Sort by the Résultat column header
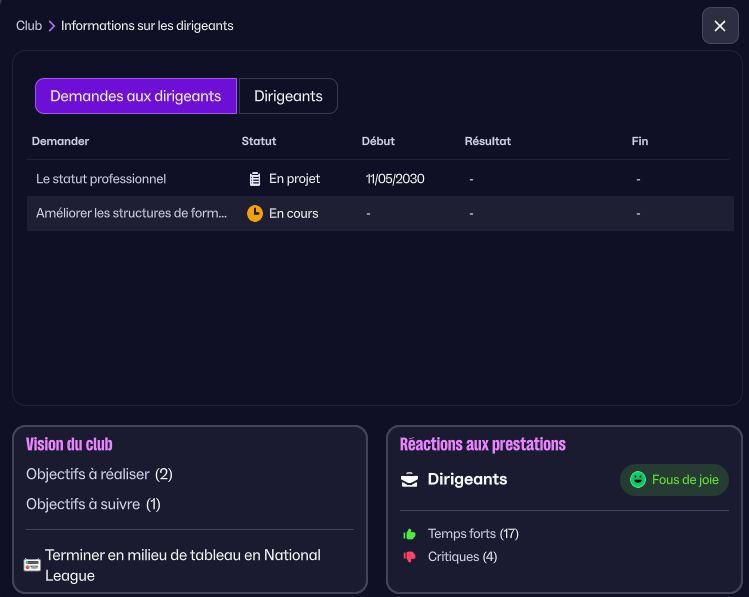Image resolution: width=749 pixels, height=597 pixels. coord(488,141)
